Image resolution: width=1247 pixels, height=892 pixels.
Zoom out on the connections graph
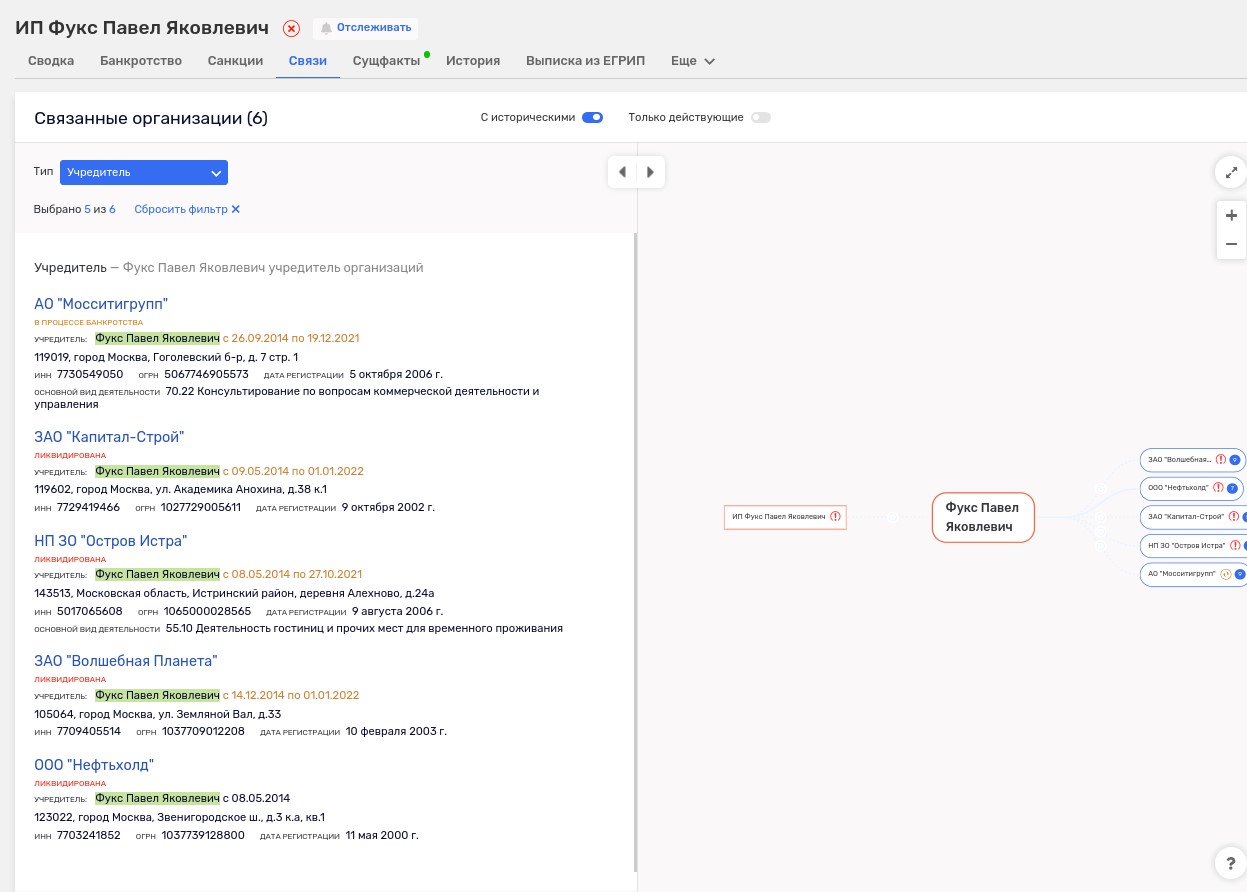(1231, 244)
